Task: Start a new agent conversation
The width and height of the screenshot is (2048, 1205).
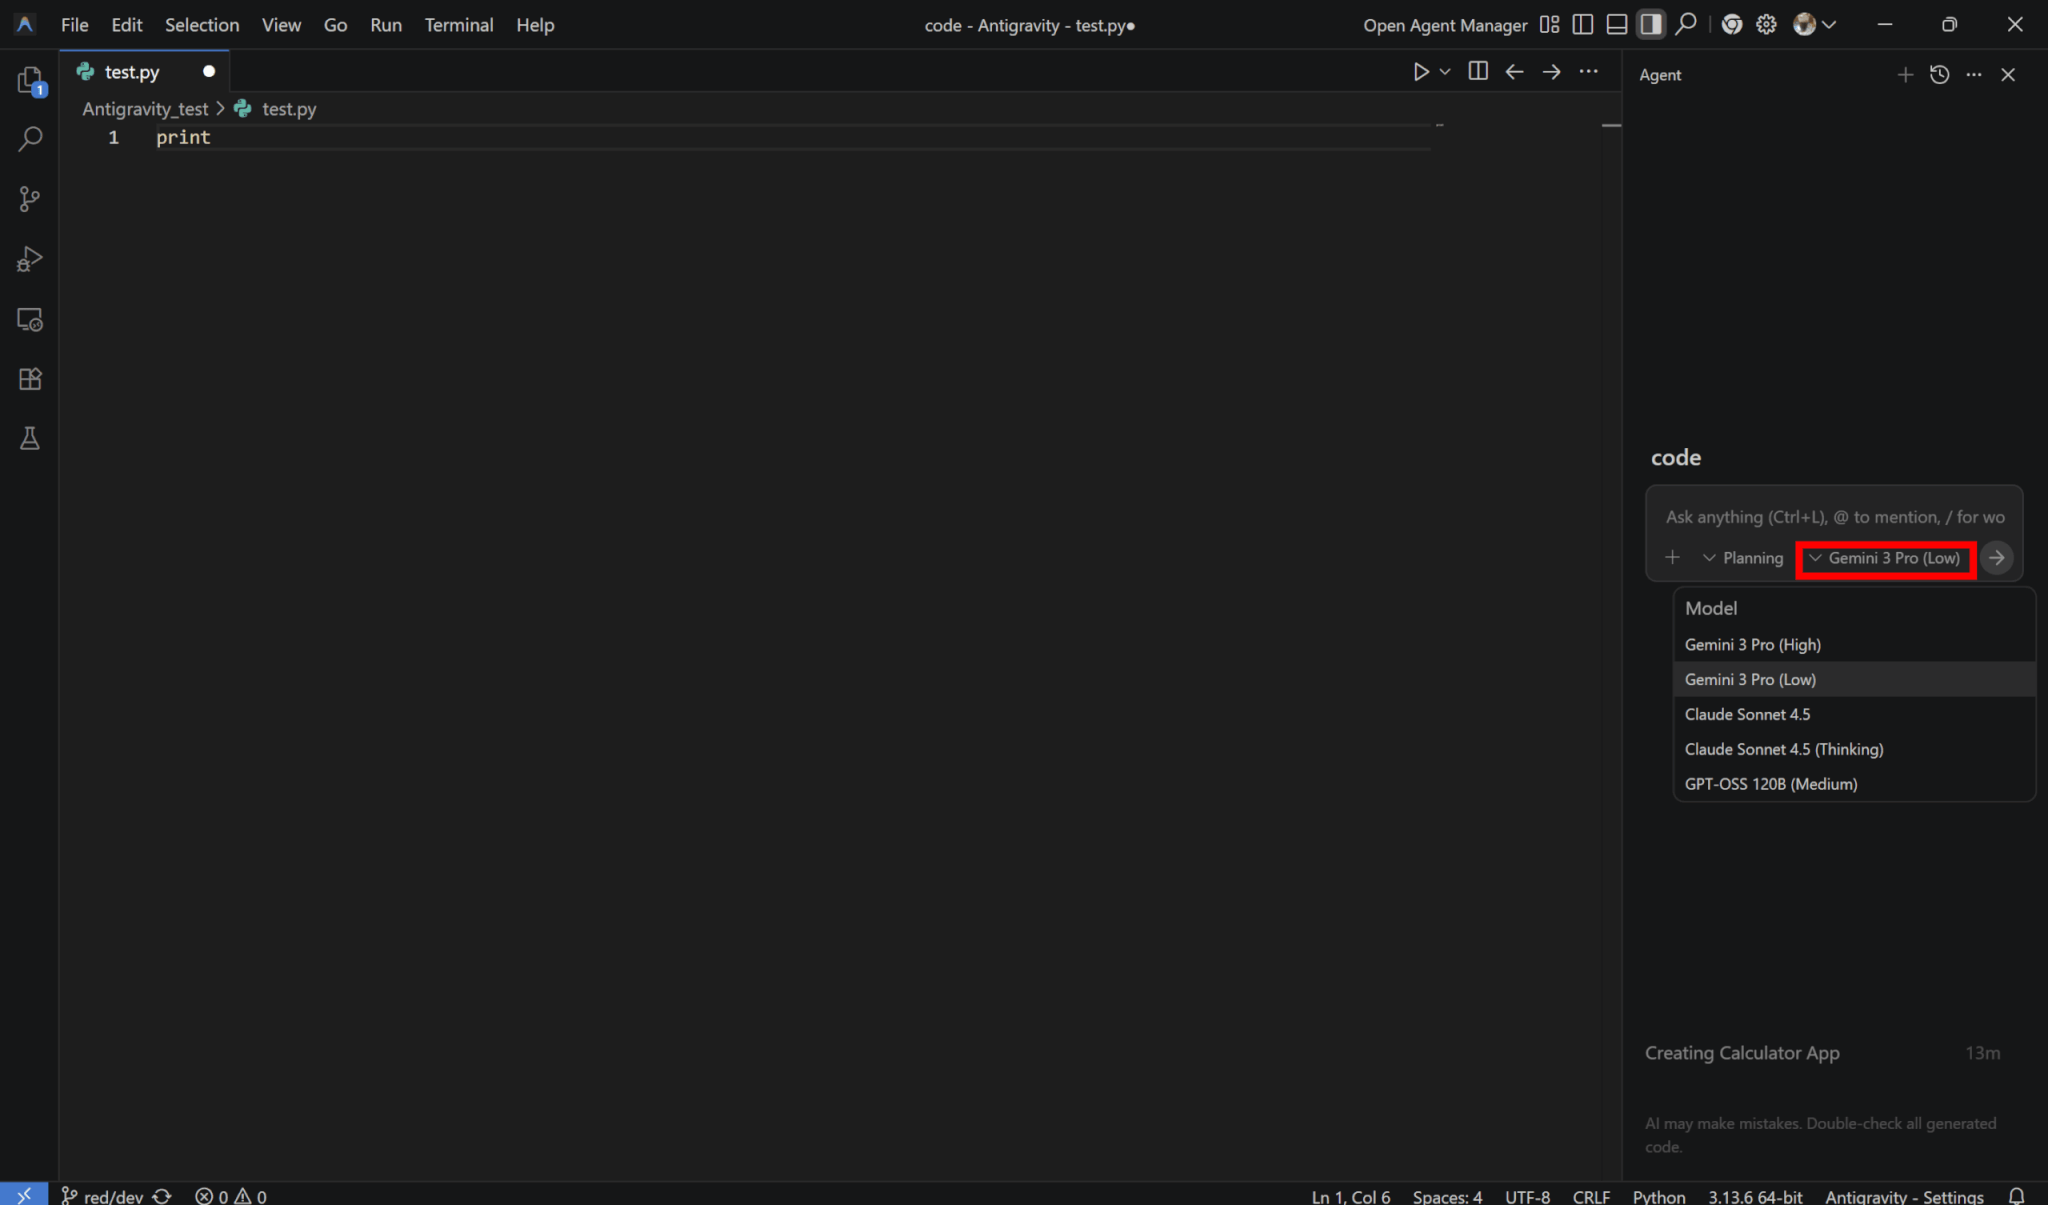Action: [x=1905, y=75]
